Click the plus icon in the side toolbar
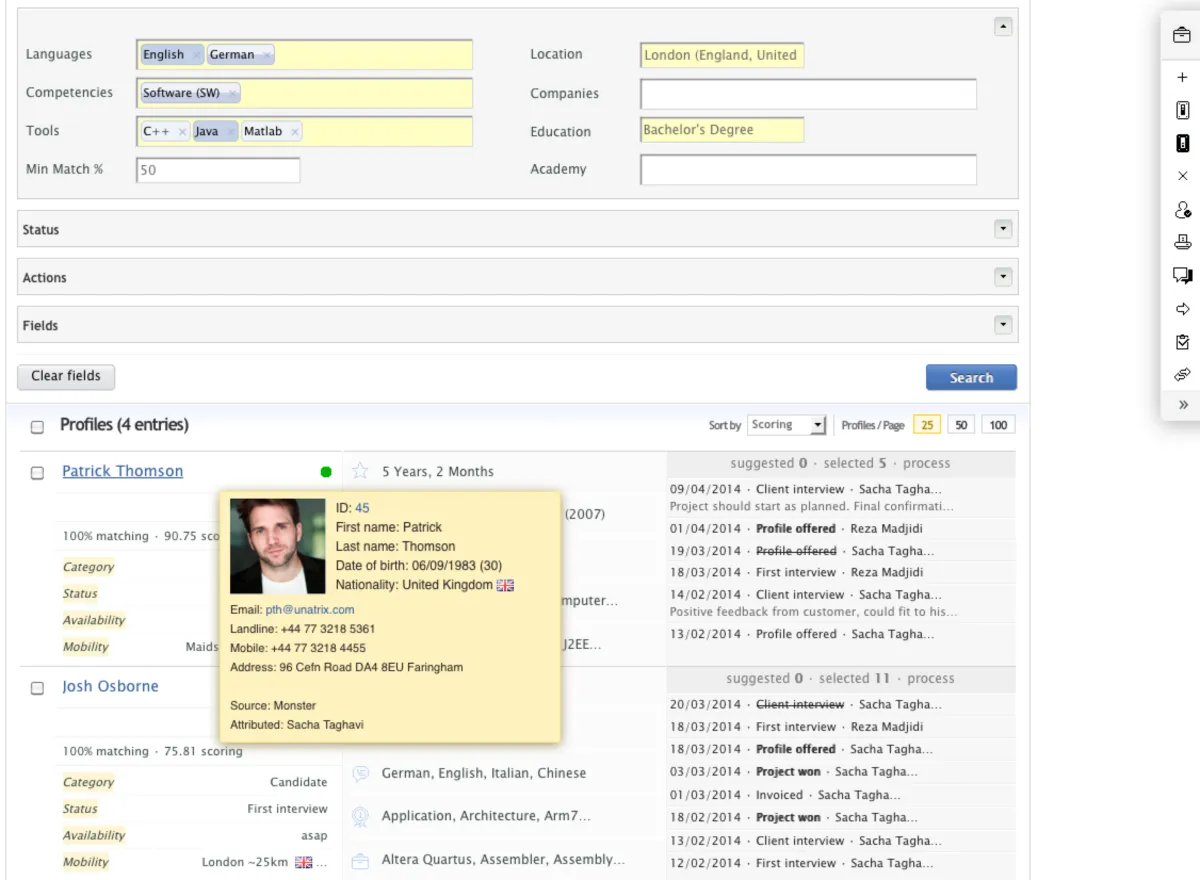The width and height of the screenshot is (1200, 880). click(1182, 77)
